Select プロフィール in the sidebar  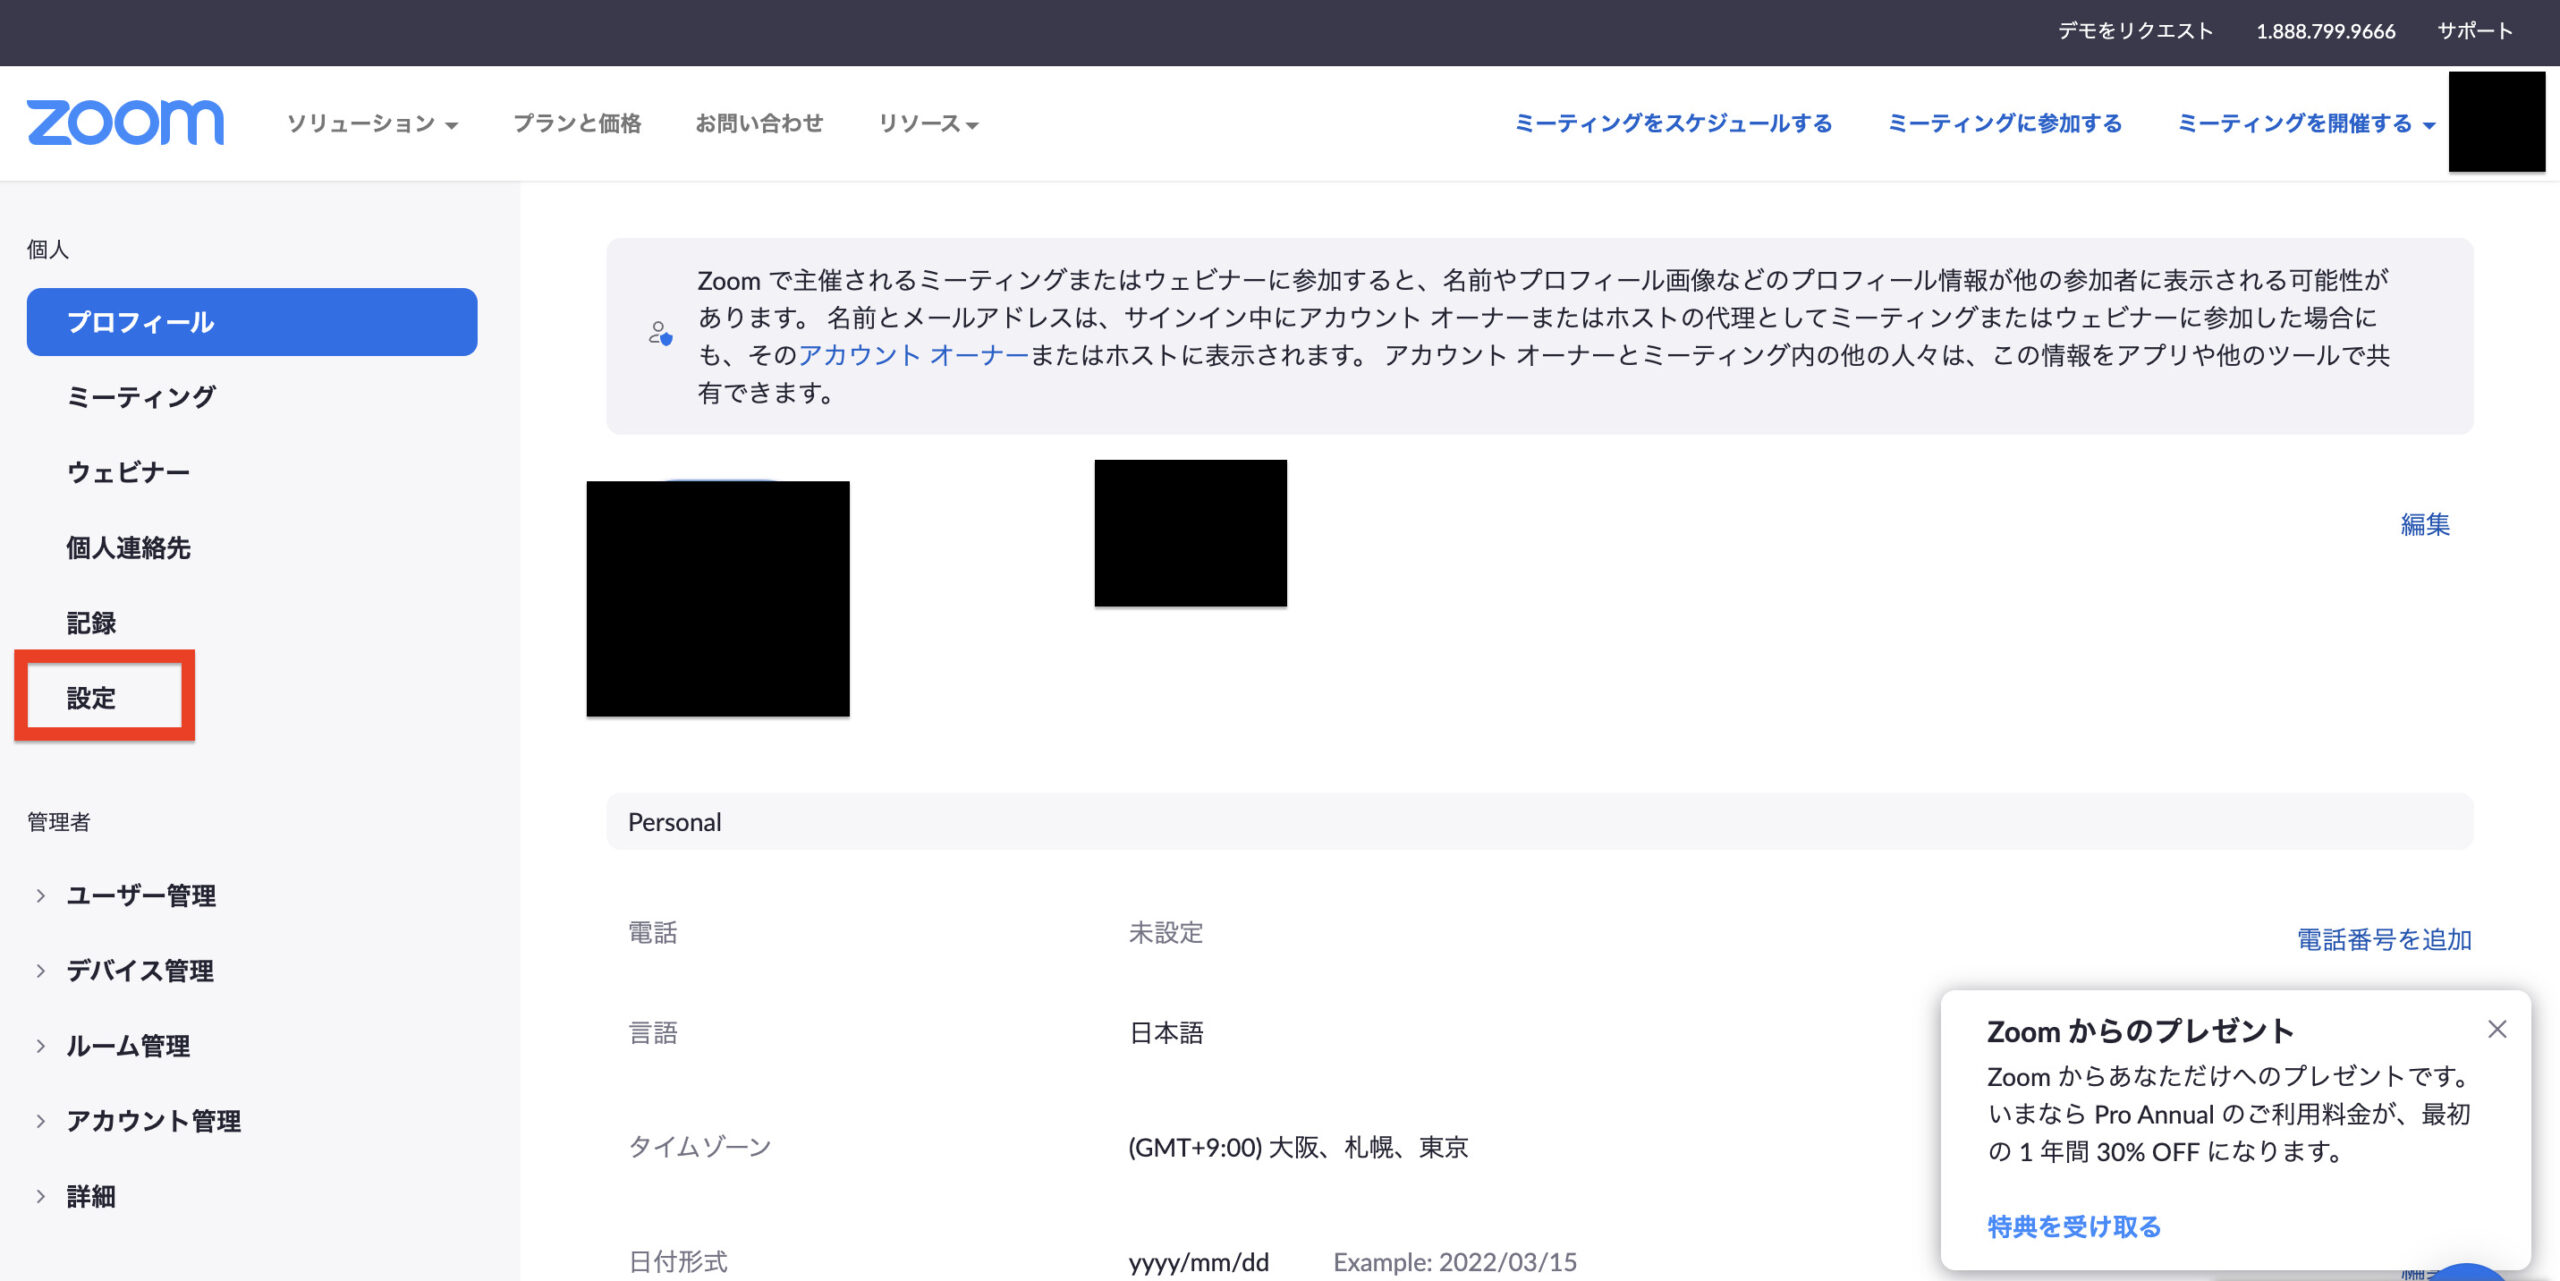click(x=252, y=322)
